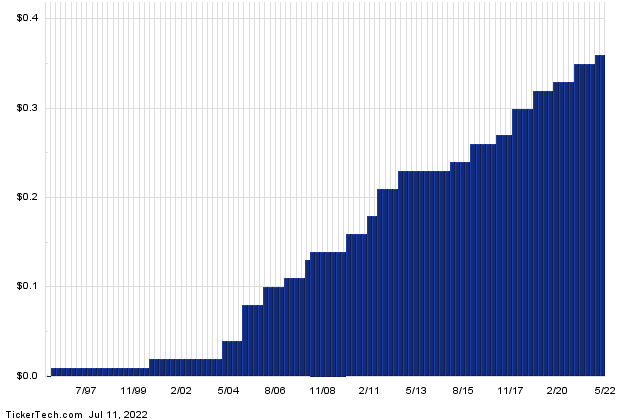Click the 8/06 x-axis date label

275,391
